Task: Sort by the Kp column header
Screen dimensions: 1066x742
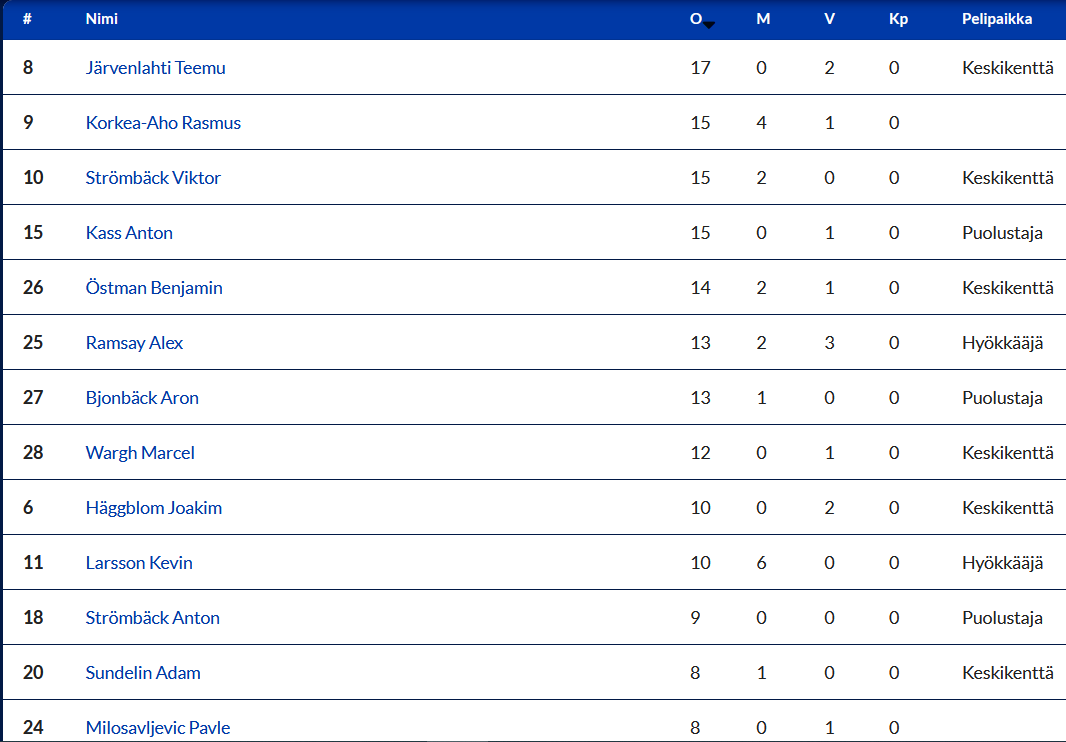Action: tap(898, 19)
